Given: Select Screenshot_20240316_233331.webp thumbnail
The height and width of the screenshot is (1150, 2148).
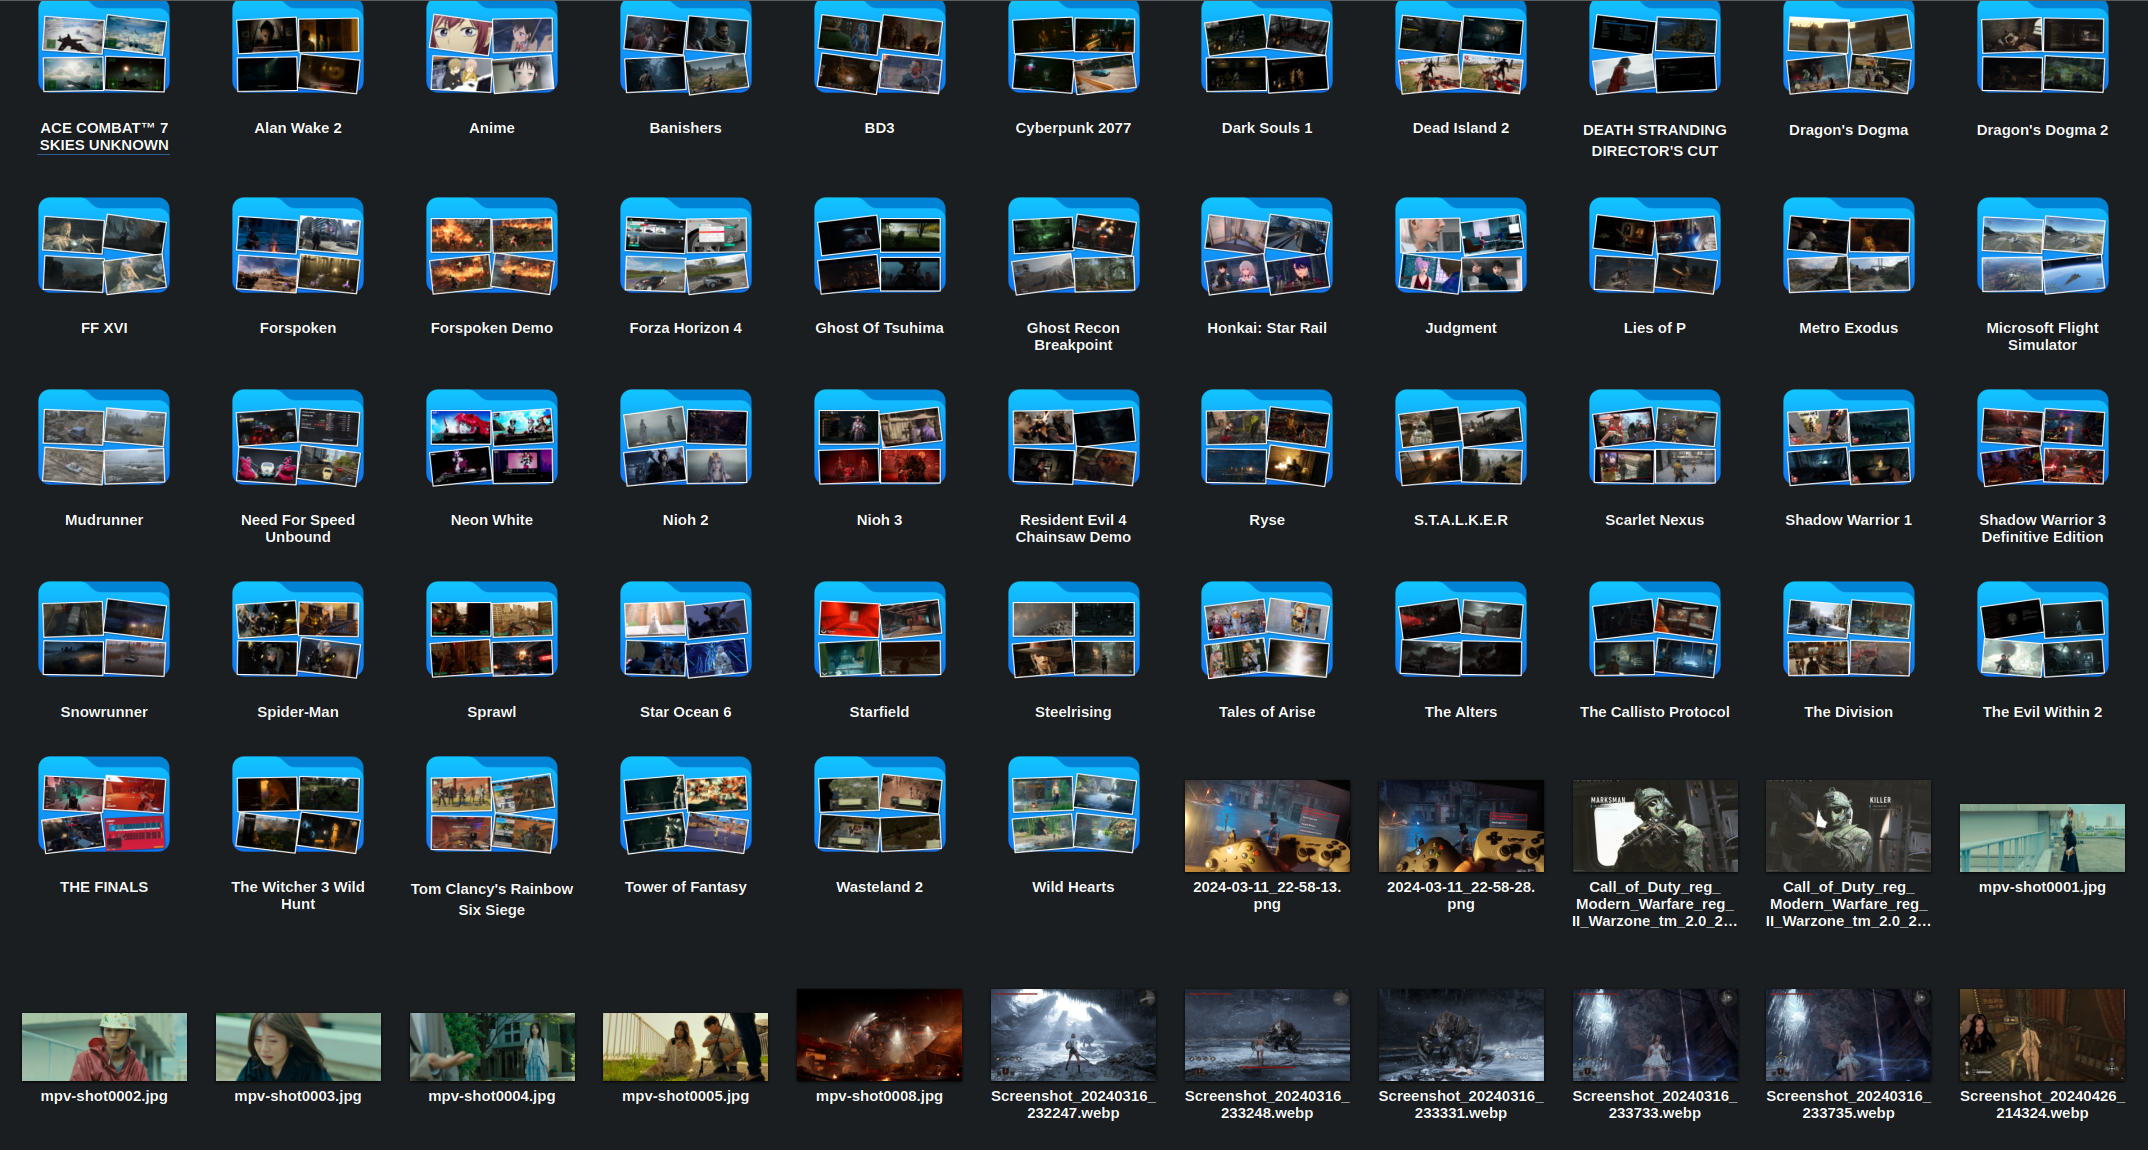Looking at the screenshot, I should pos(1461,1035).
